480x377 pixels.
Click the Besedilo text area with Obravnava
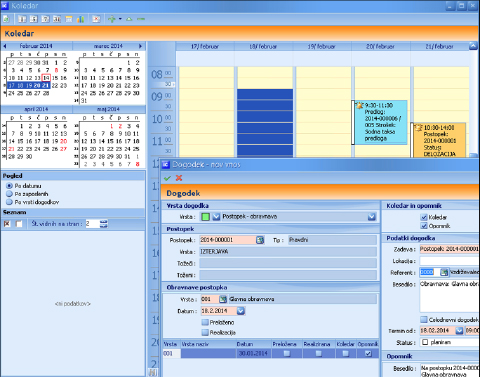449,296
